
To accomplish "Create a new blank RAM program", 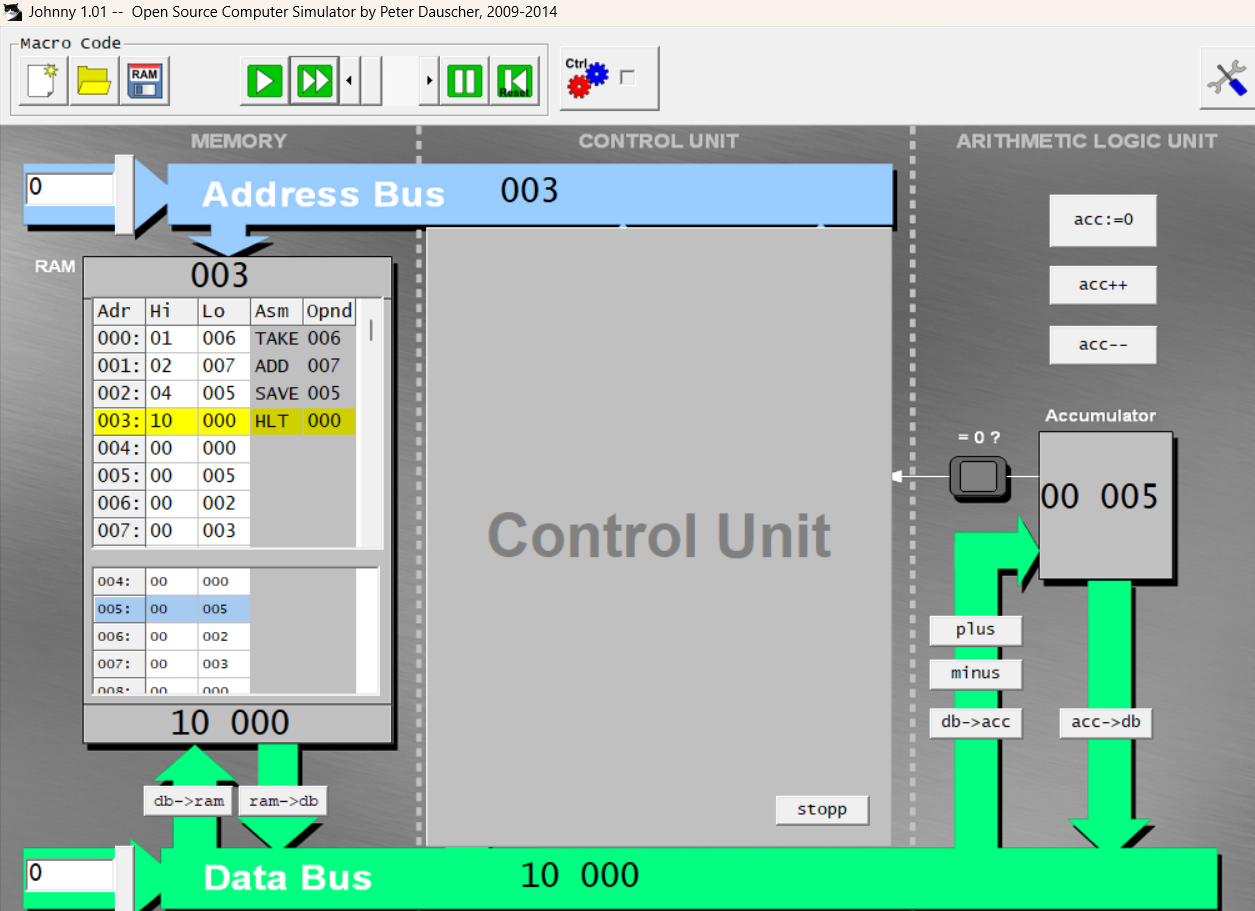I will [x=43, y=80].
